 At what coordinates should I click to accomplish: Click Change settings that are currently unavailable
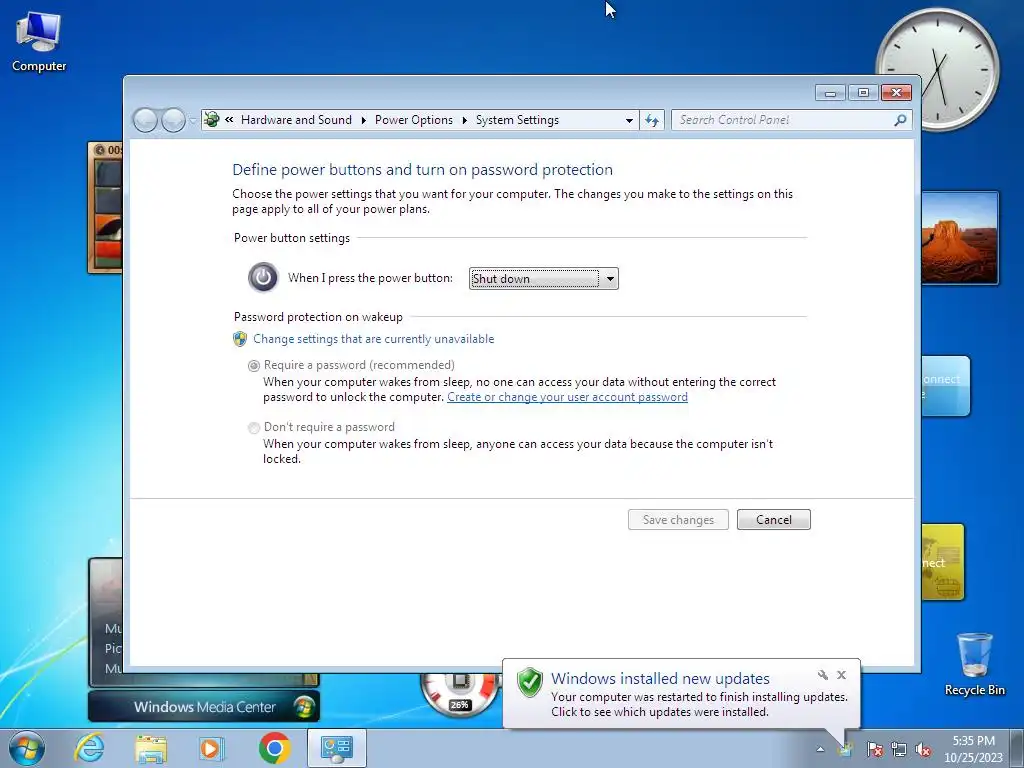tap(374, 339)
